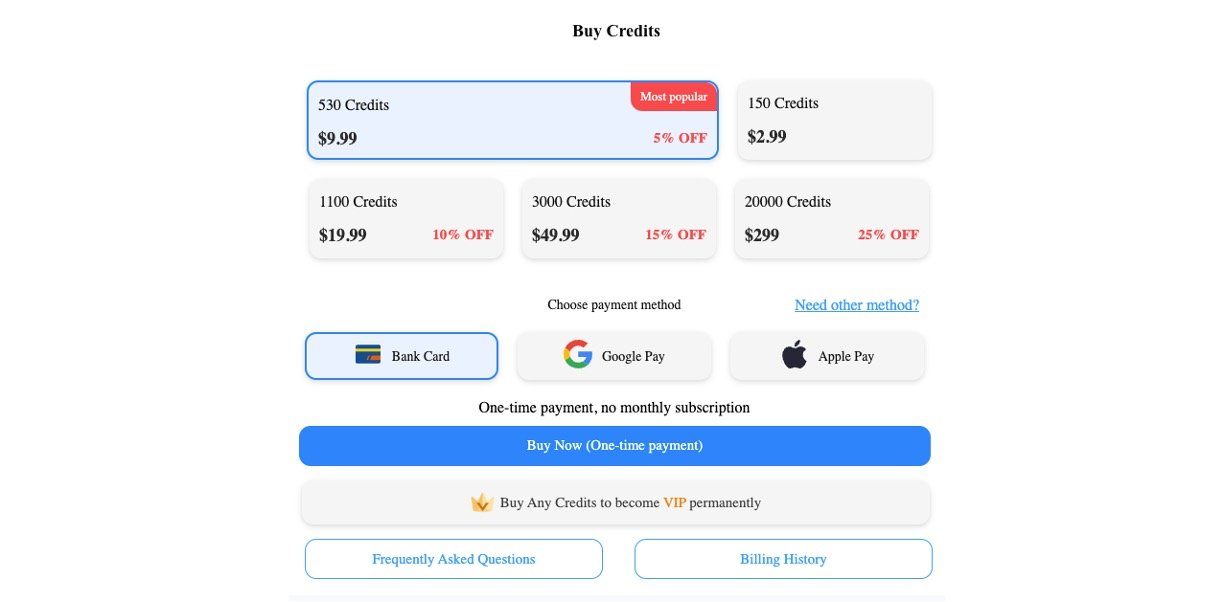The image size is (1224, 602).
Task: Click the Most popular badge
Action: 673,97
